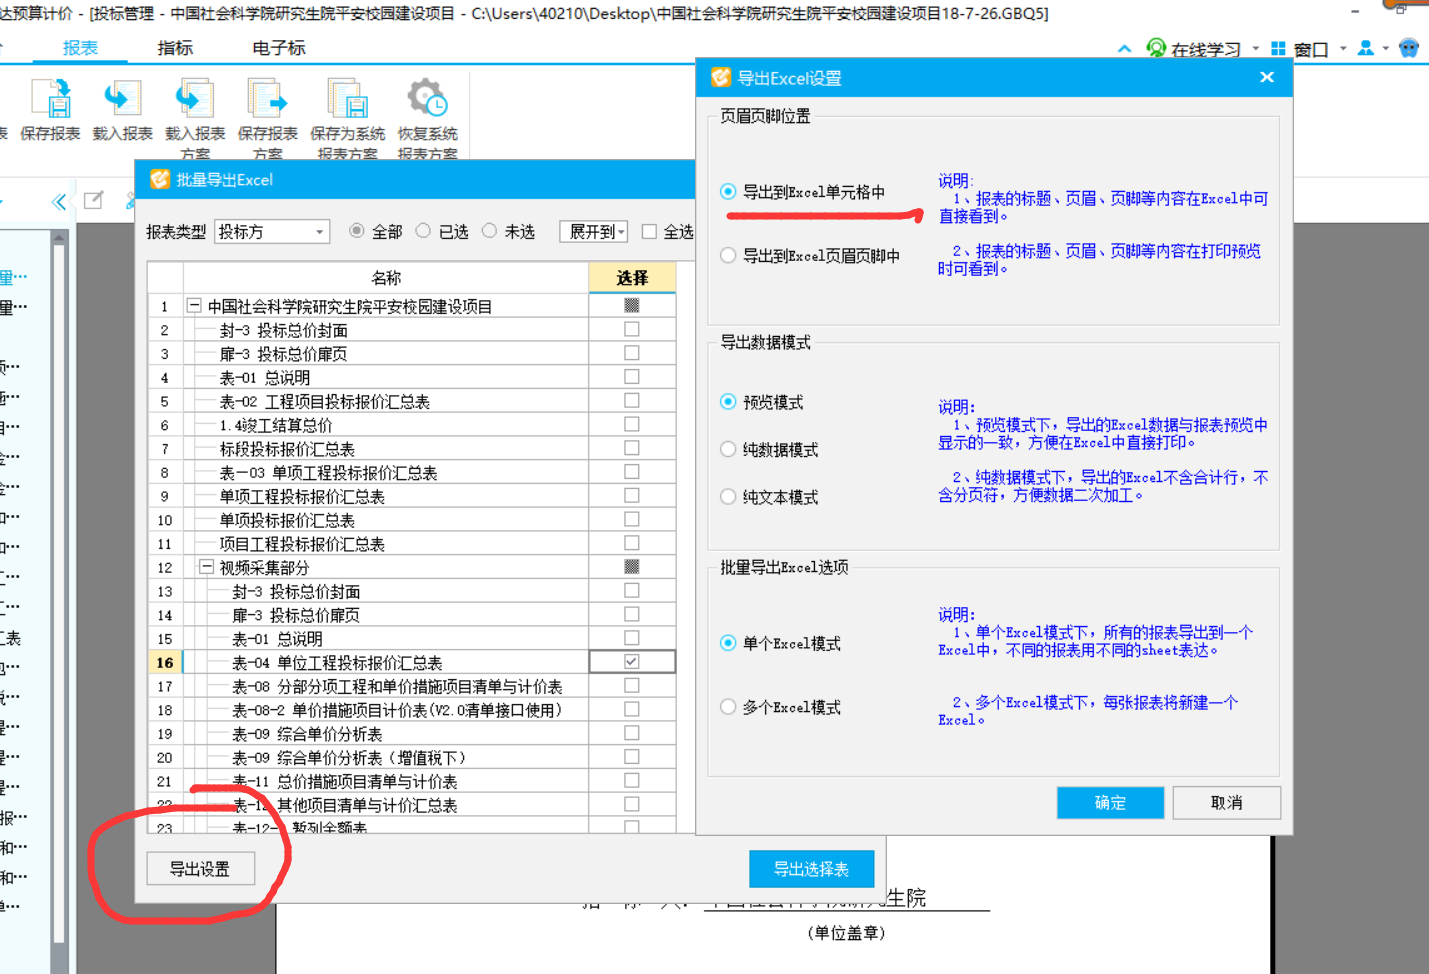Open the 在线学习 menu
Viewport: 1429px width, 974px height.
[x=1205, y=49]
